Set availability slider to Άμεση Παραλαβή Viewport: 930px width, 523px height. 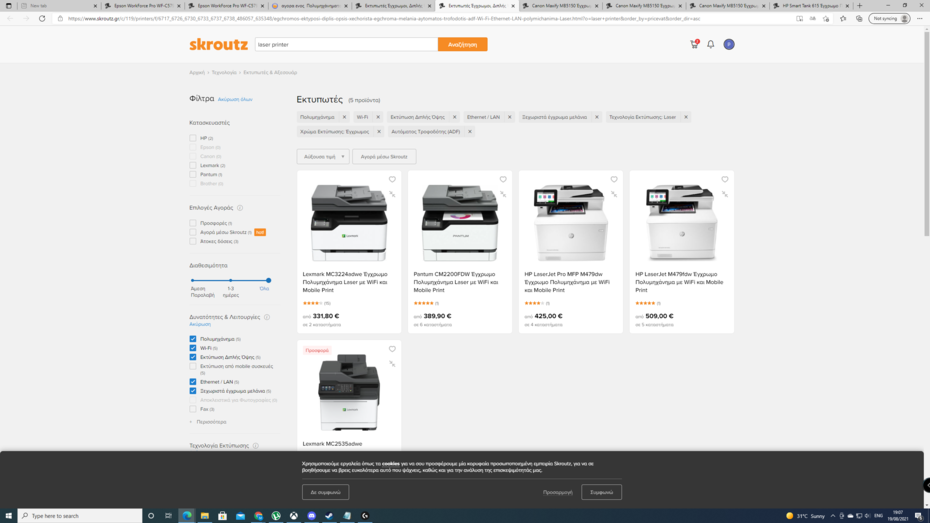[x=193, y=280]
